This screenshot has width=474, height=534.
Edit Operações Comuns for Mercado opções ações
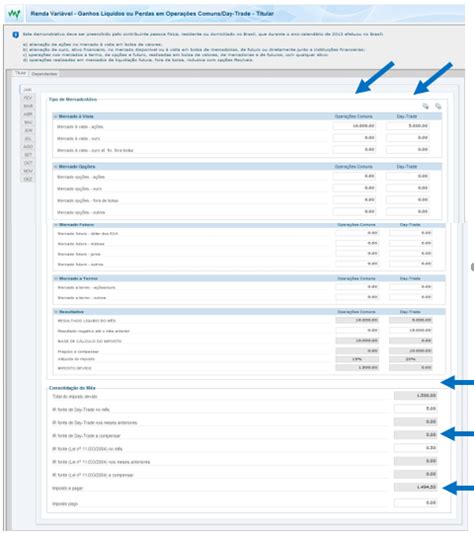pos(354,176)
